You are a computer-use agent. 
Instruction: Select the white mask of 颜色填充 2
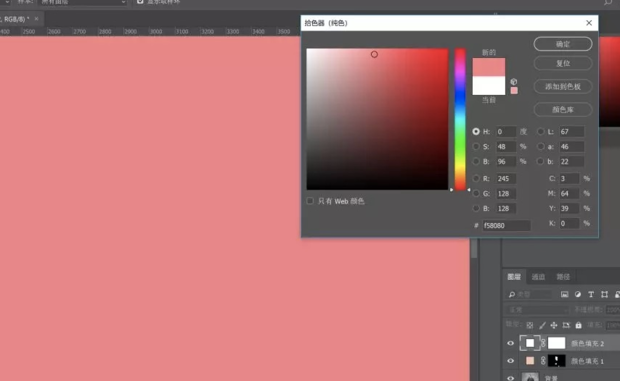tap(556, 343)
